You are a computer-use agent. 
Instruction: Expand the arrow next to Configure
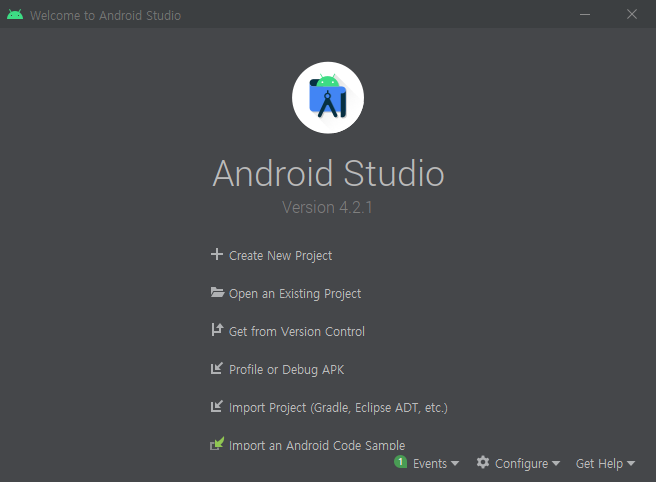click(x=556, y=464)
